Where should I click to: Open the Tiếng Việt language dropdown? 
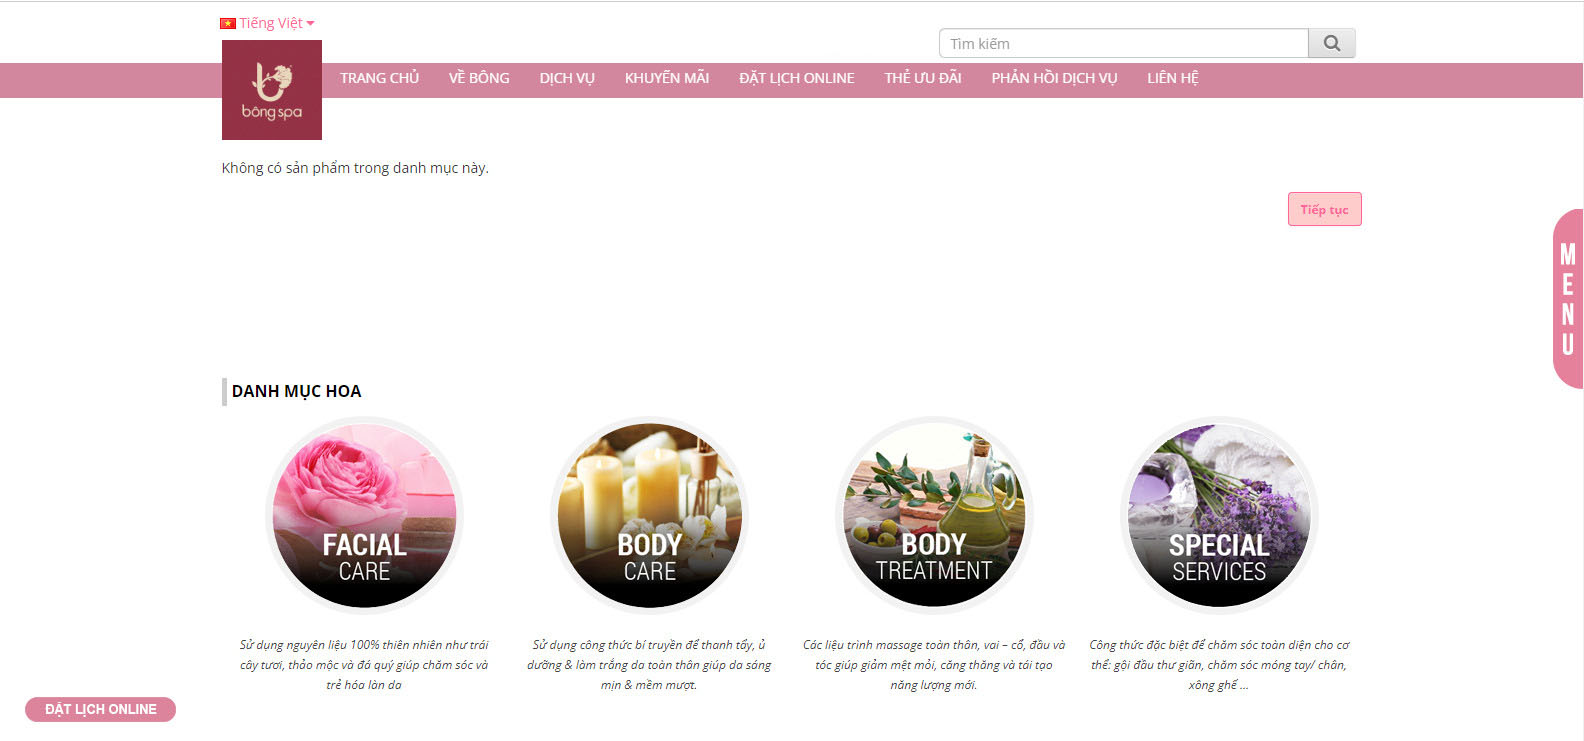(x=267, y=23)
